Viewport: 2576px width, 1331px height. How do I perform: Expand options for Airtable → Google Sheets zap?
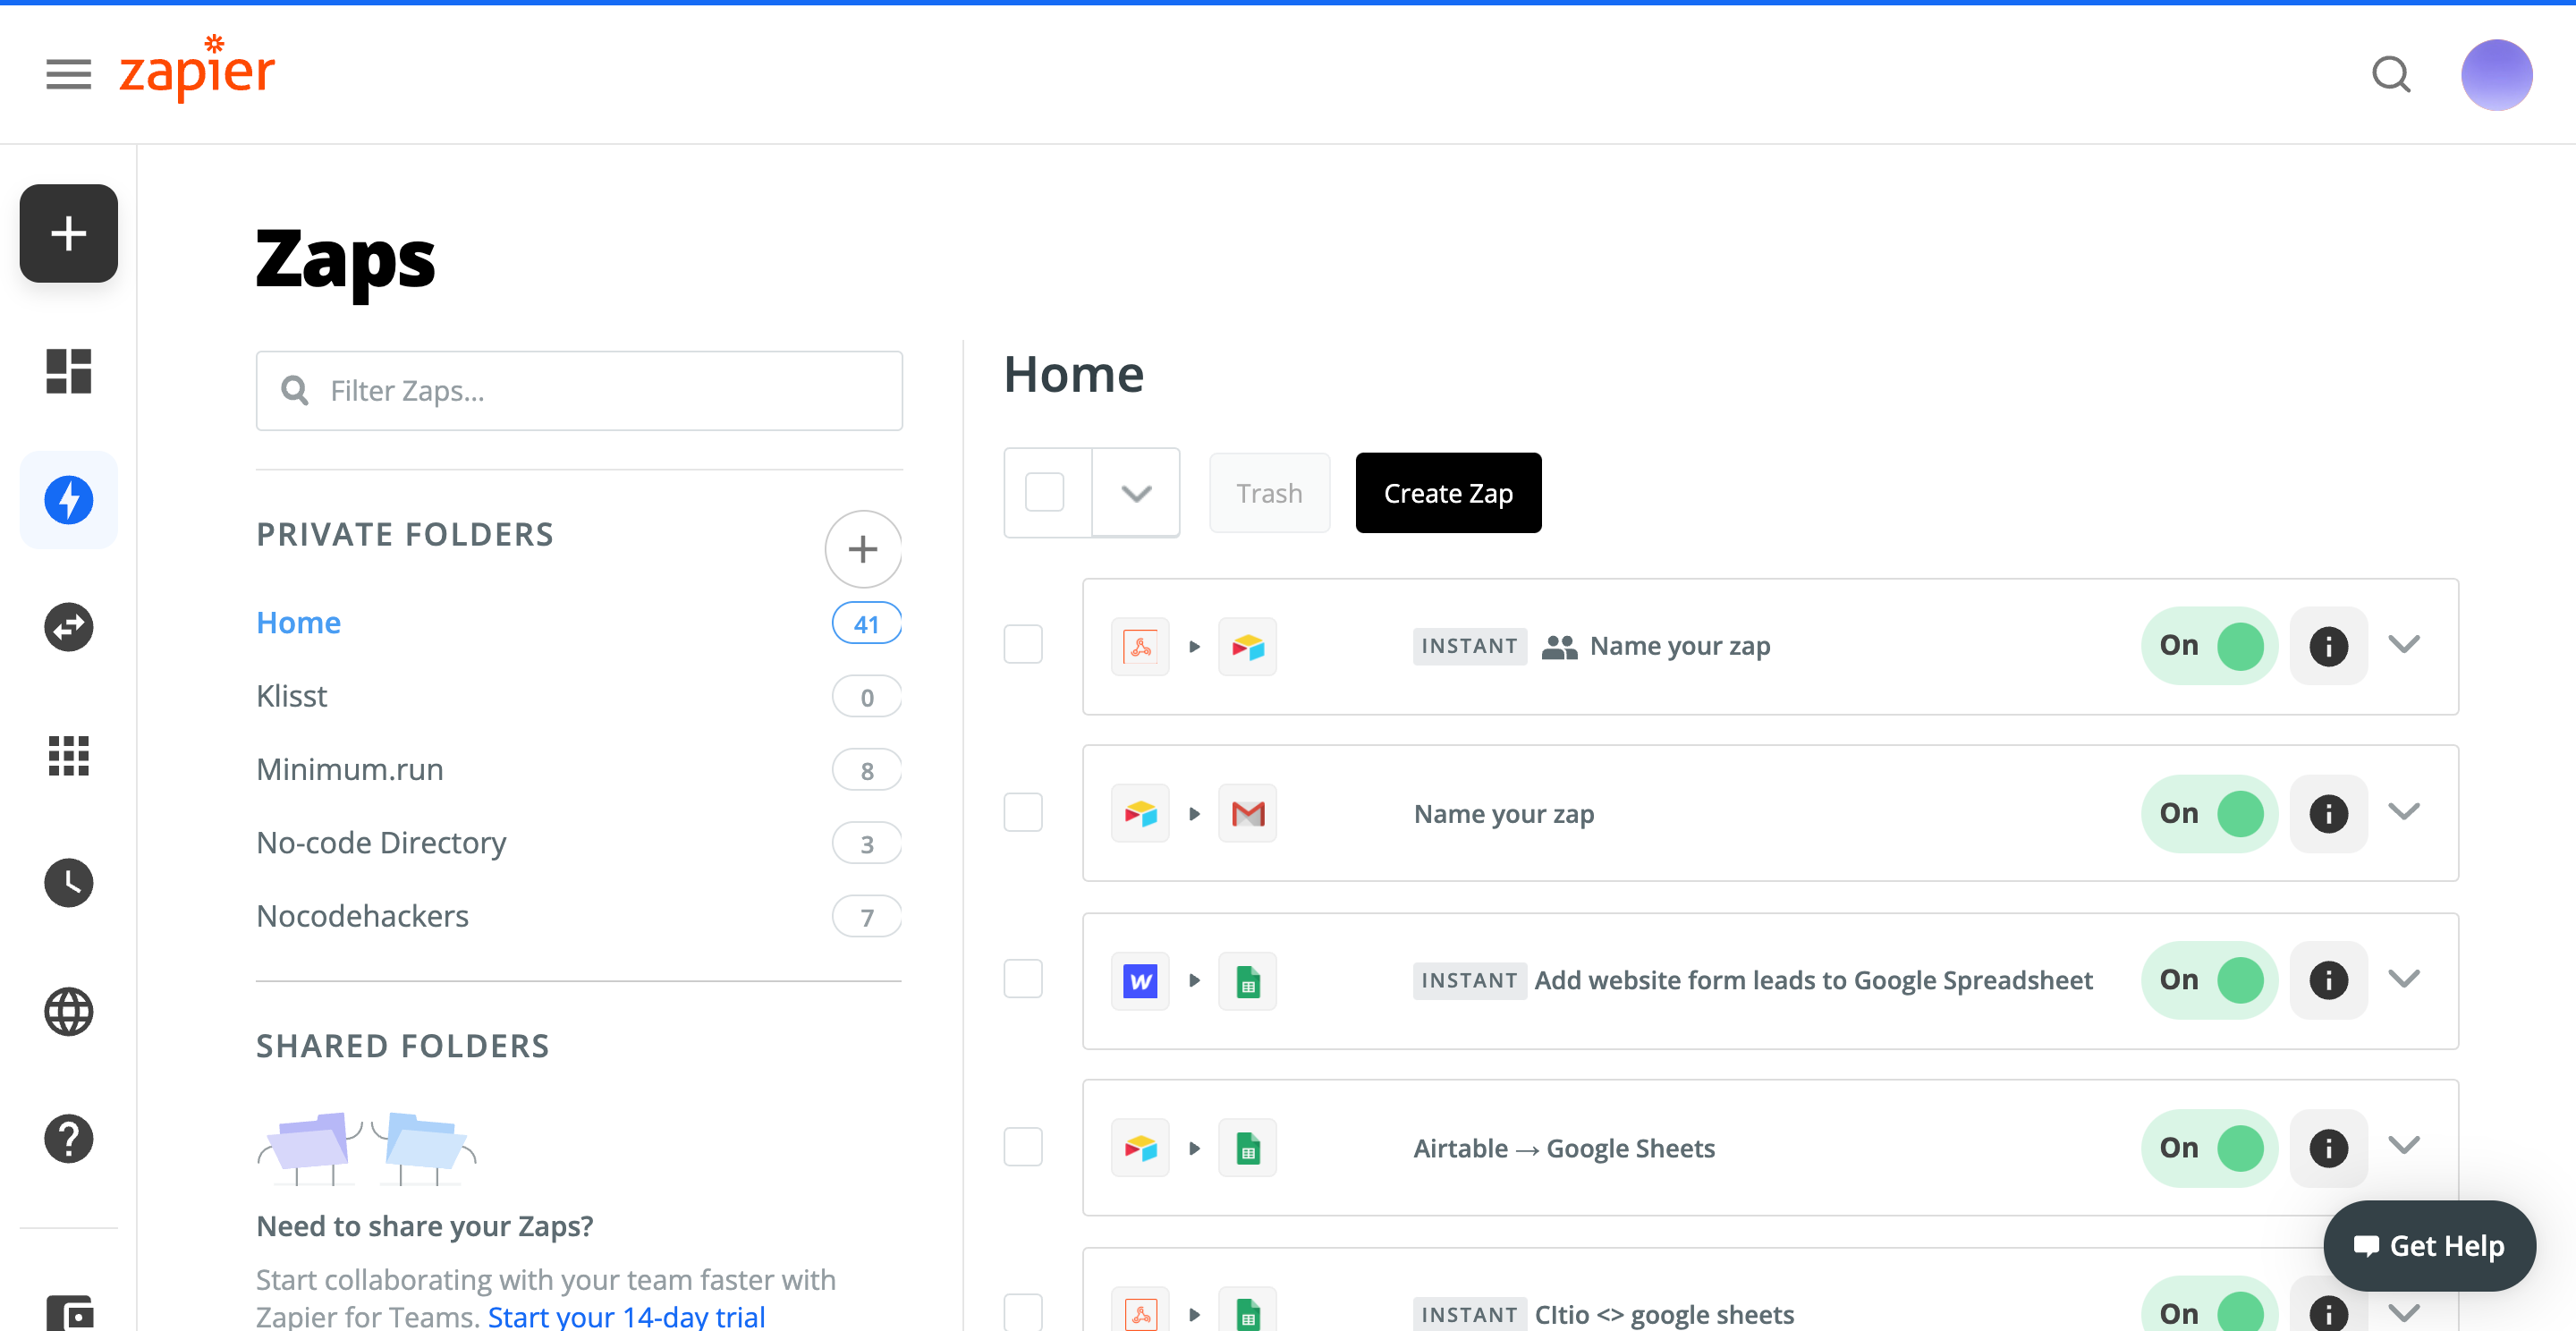[2404, 1146]
